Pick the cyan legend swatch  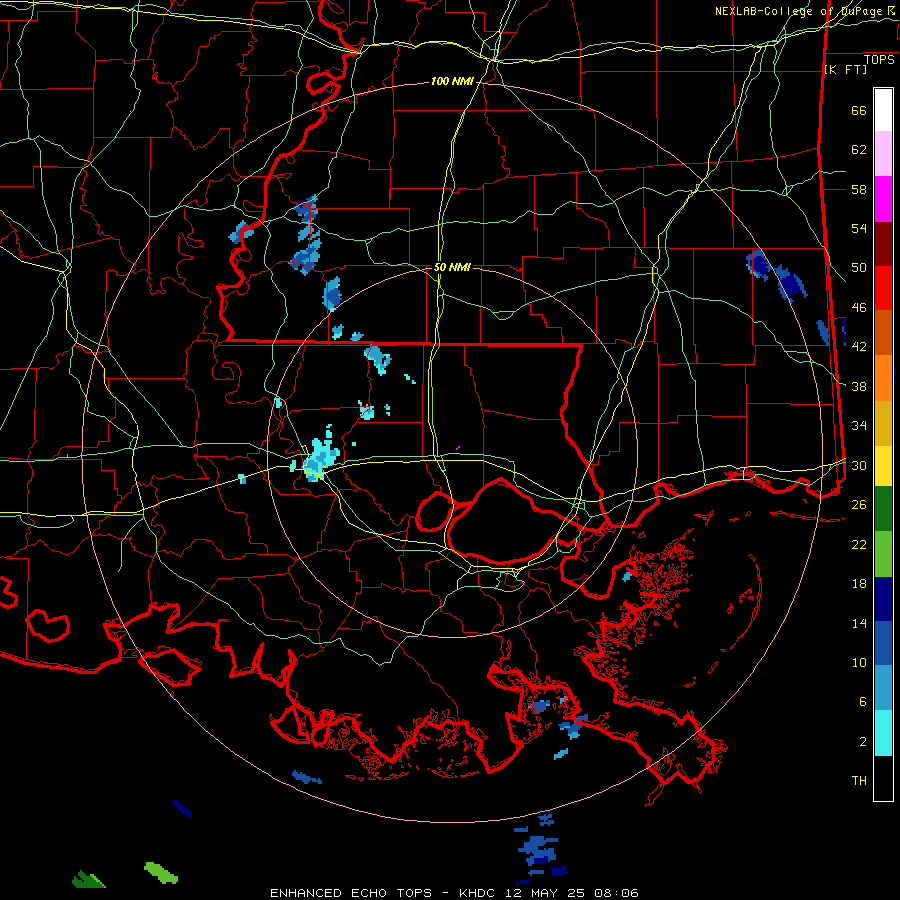pyautogui.click(x=883, y=732)
